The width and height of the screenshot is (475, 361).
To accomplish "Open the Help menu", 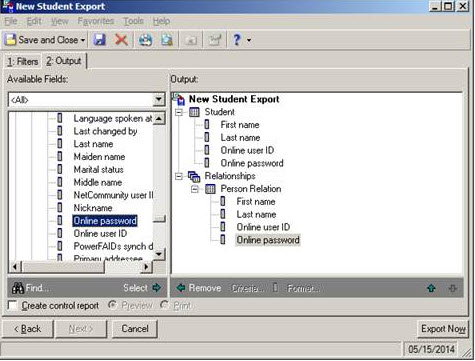I will coord(161,21).
